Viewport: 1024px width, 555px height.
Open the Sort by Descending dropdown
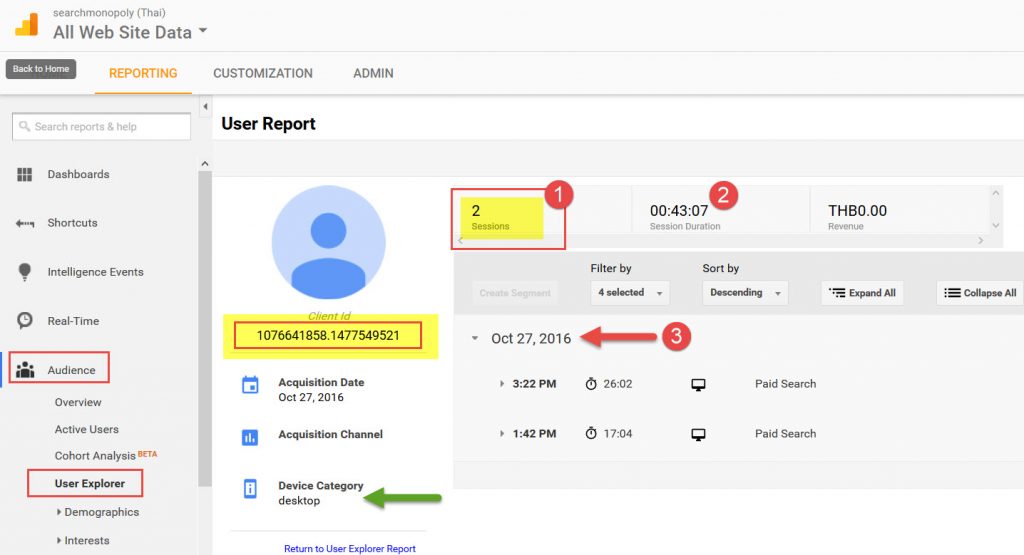tap(745, 293)
